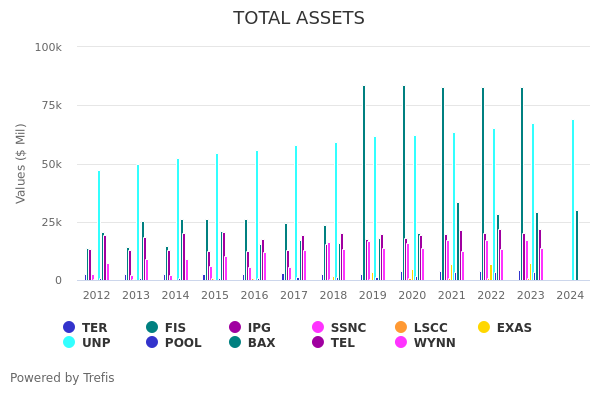Select the POOL legend circle
Viewport: 600px width, 400px height.
(x=152, y=342)
